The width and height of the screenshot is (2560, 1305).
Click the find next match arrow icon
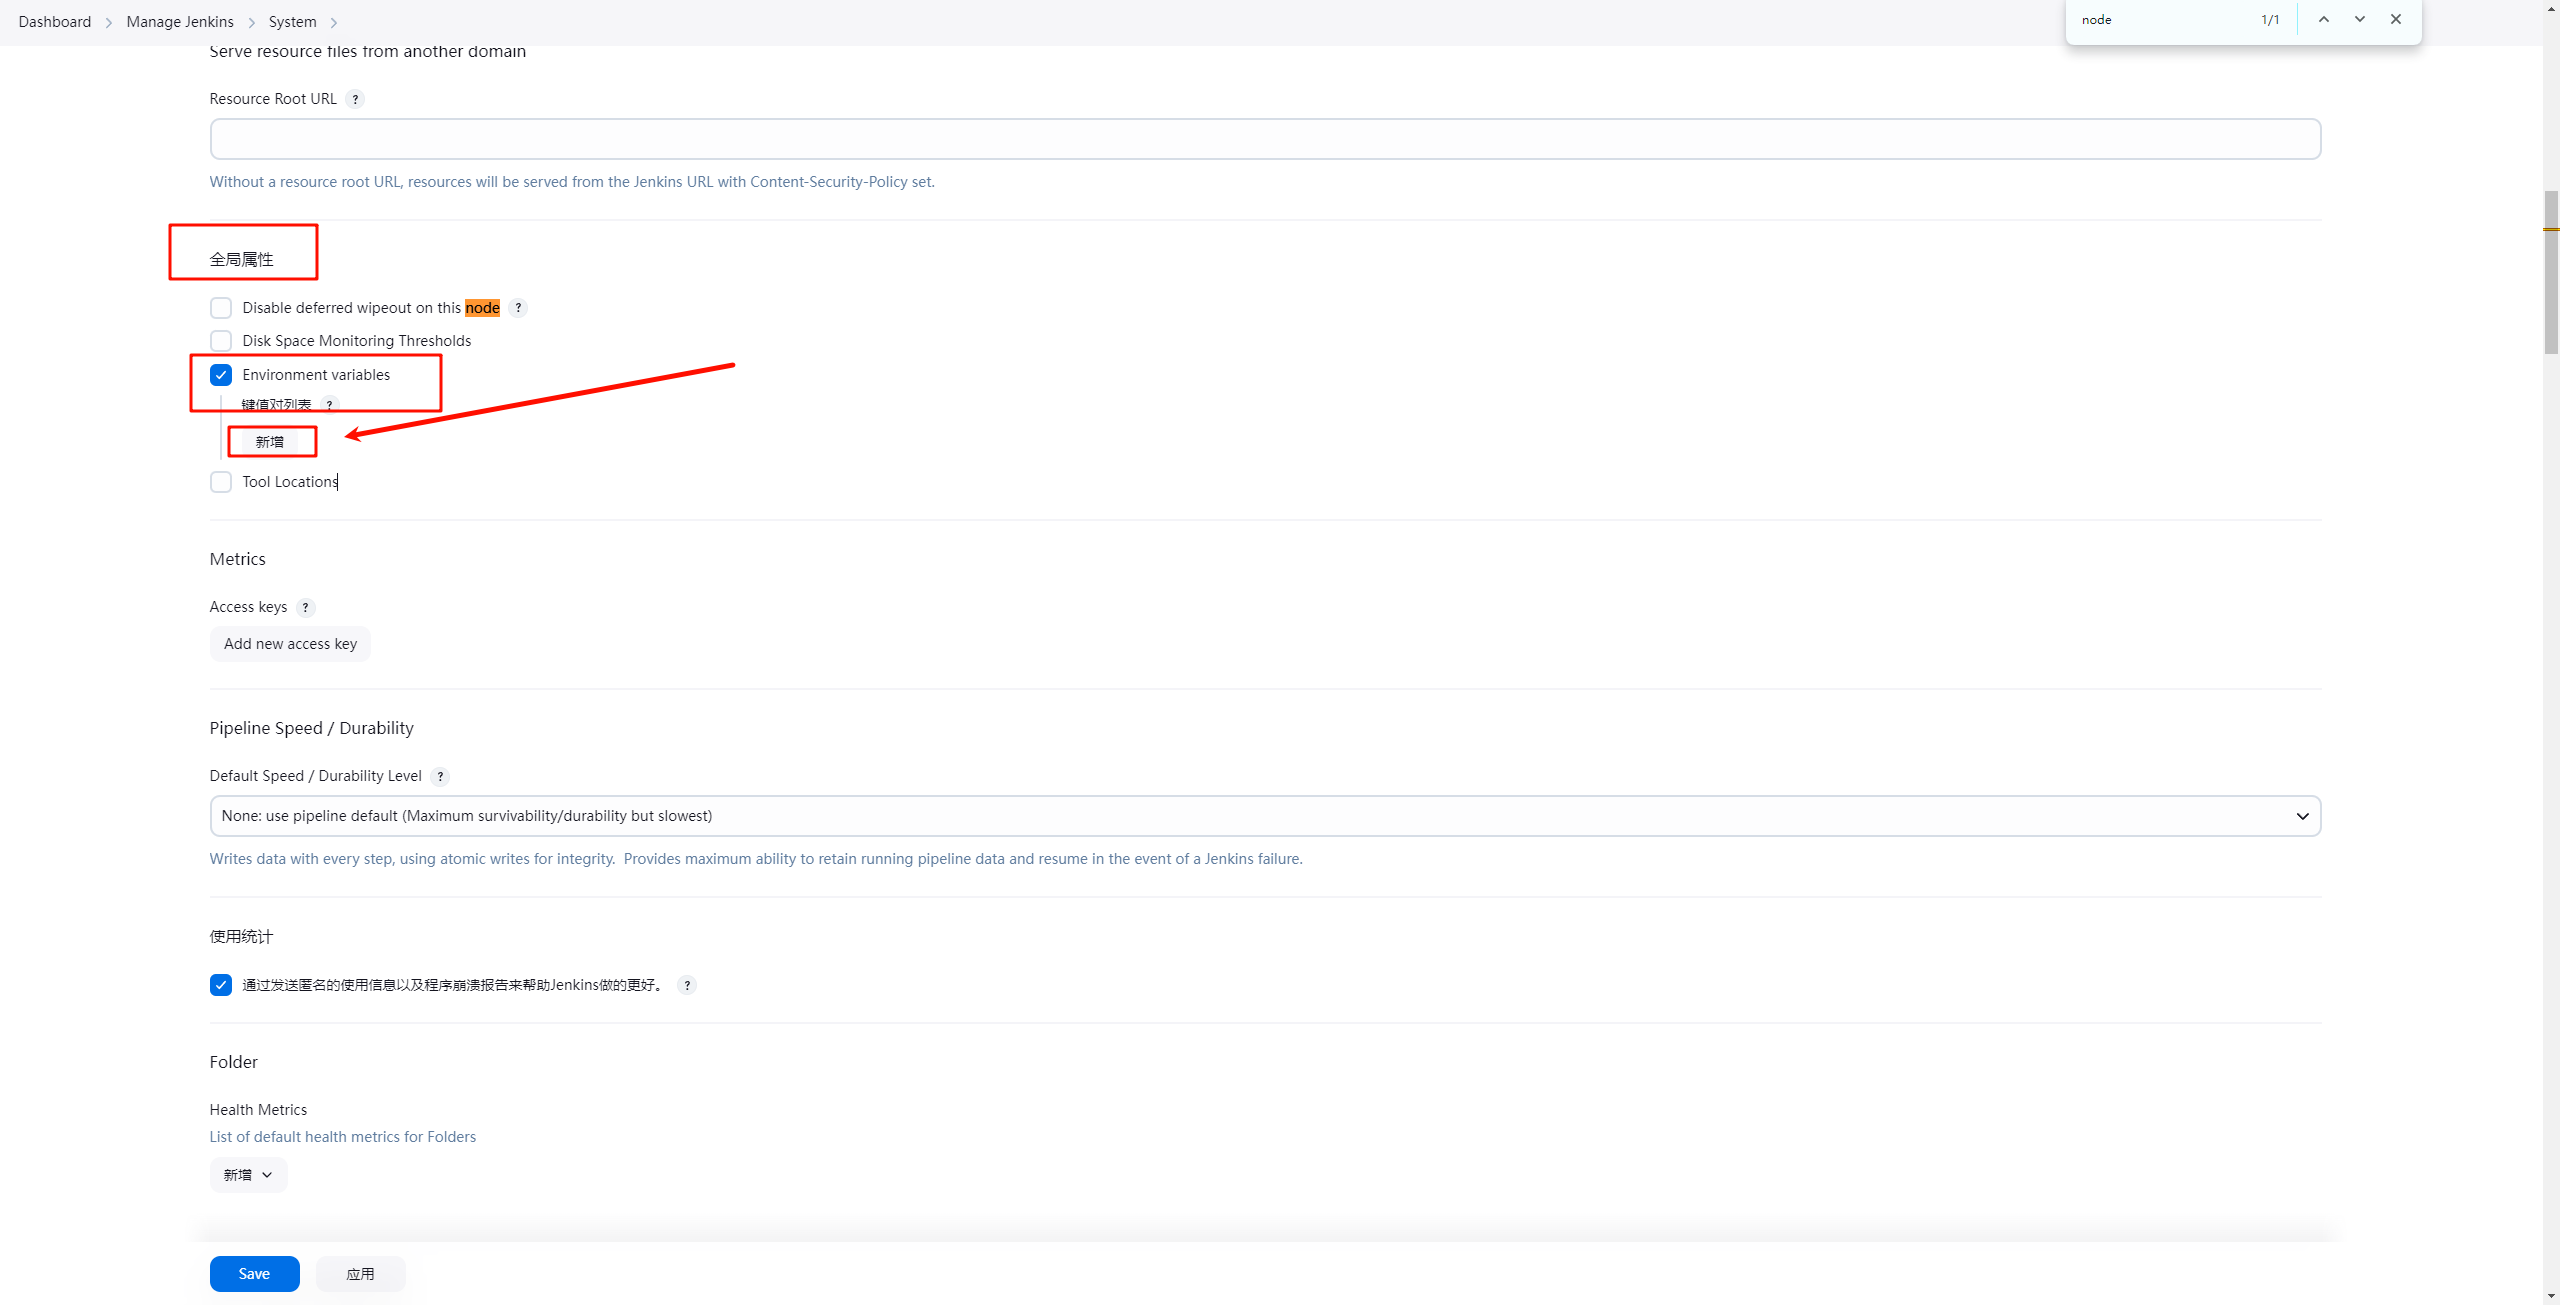(x=2360, y=18)
